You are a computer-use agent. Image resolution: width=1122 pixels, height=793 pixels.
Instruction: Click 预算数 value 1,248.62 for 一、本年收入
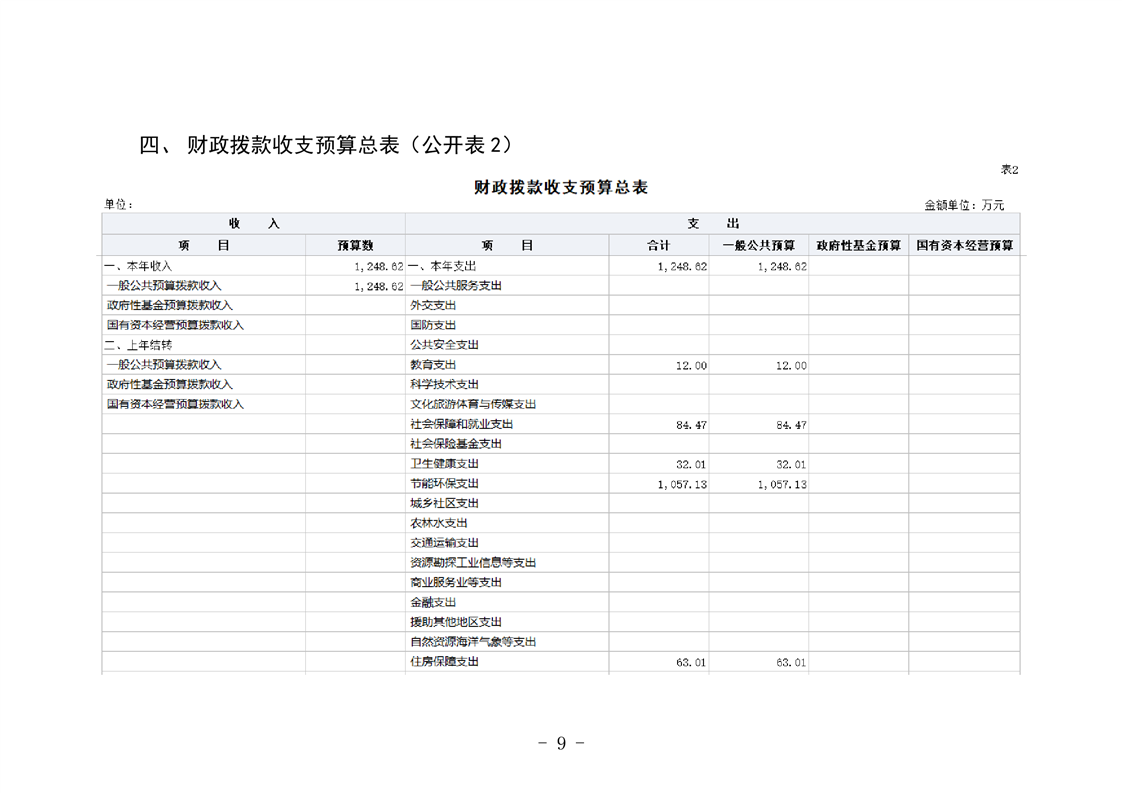point(379,266)
